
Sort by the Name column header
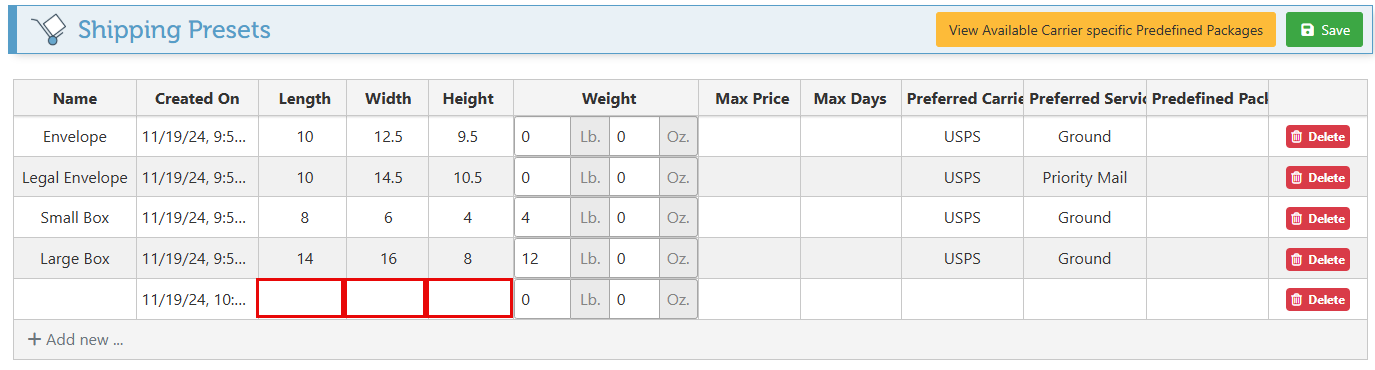coord(75,98)
